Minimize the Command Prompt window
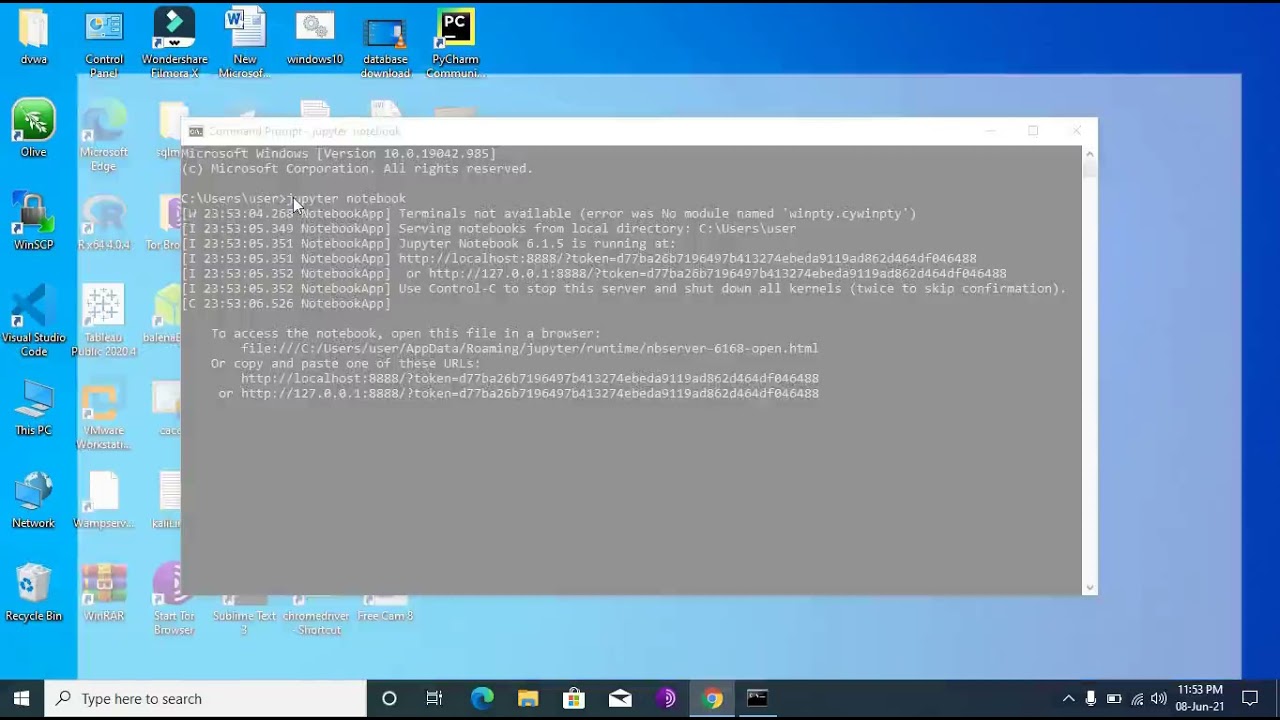The height and width of the screenshot is (720, 1280). (990, 131)
